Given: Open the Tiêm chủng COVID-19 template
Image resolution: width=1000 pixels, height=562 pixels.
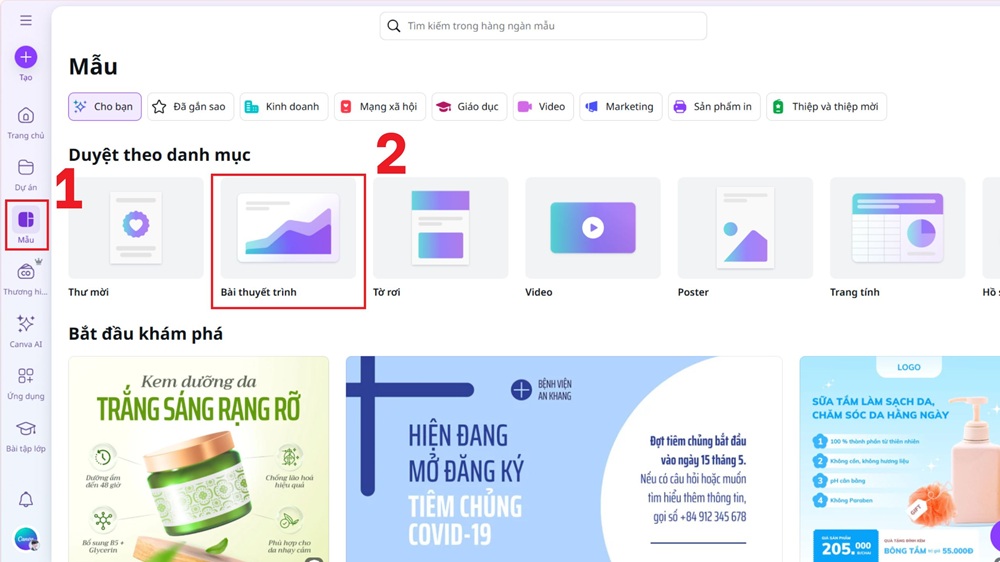Looking at the screenshot, I should point(564,459).
